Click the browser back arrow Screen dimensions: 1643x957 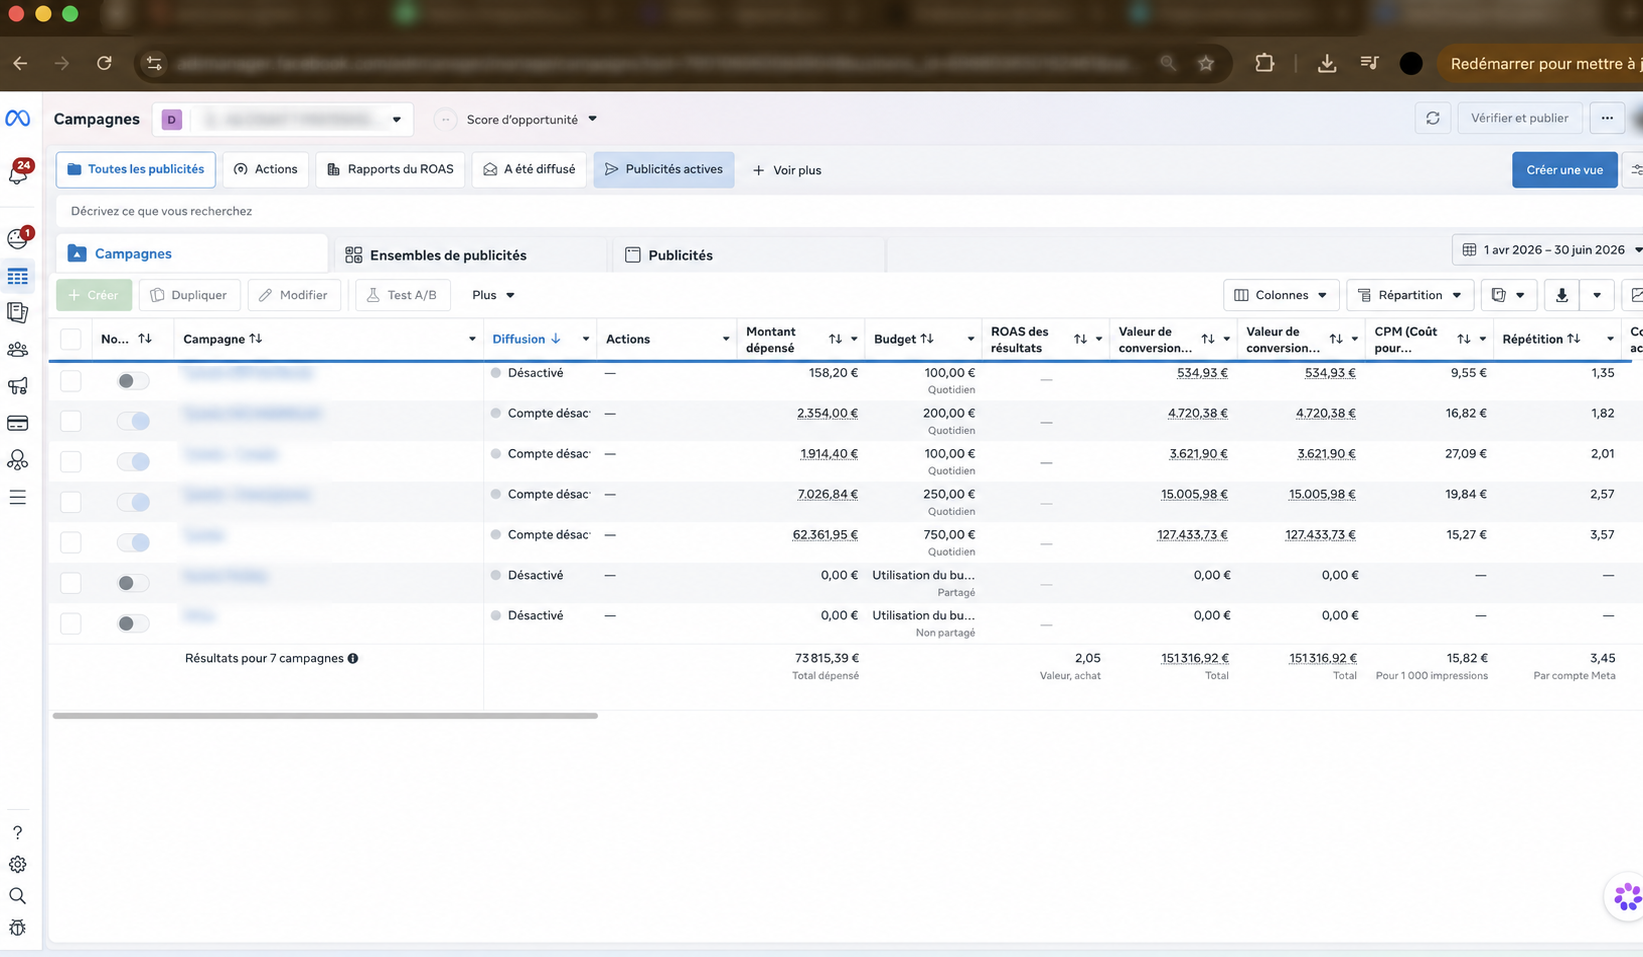point(20,63)
